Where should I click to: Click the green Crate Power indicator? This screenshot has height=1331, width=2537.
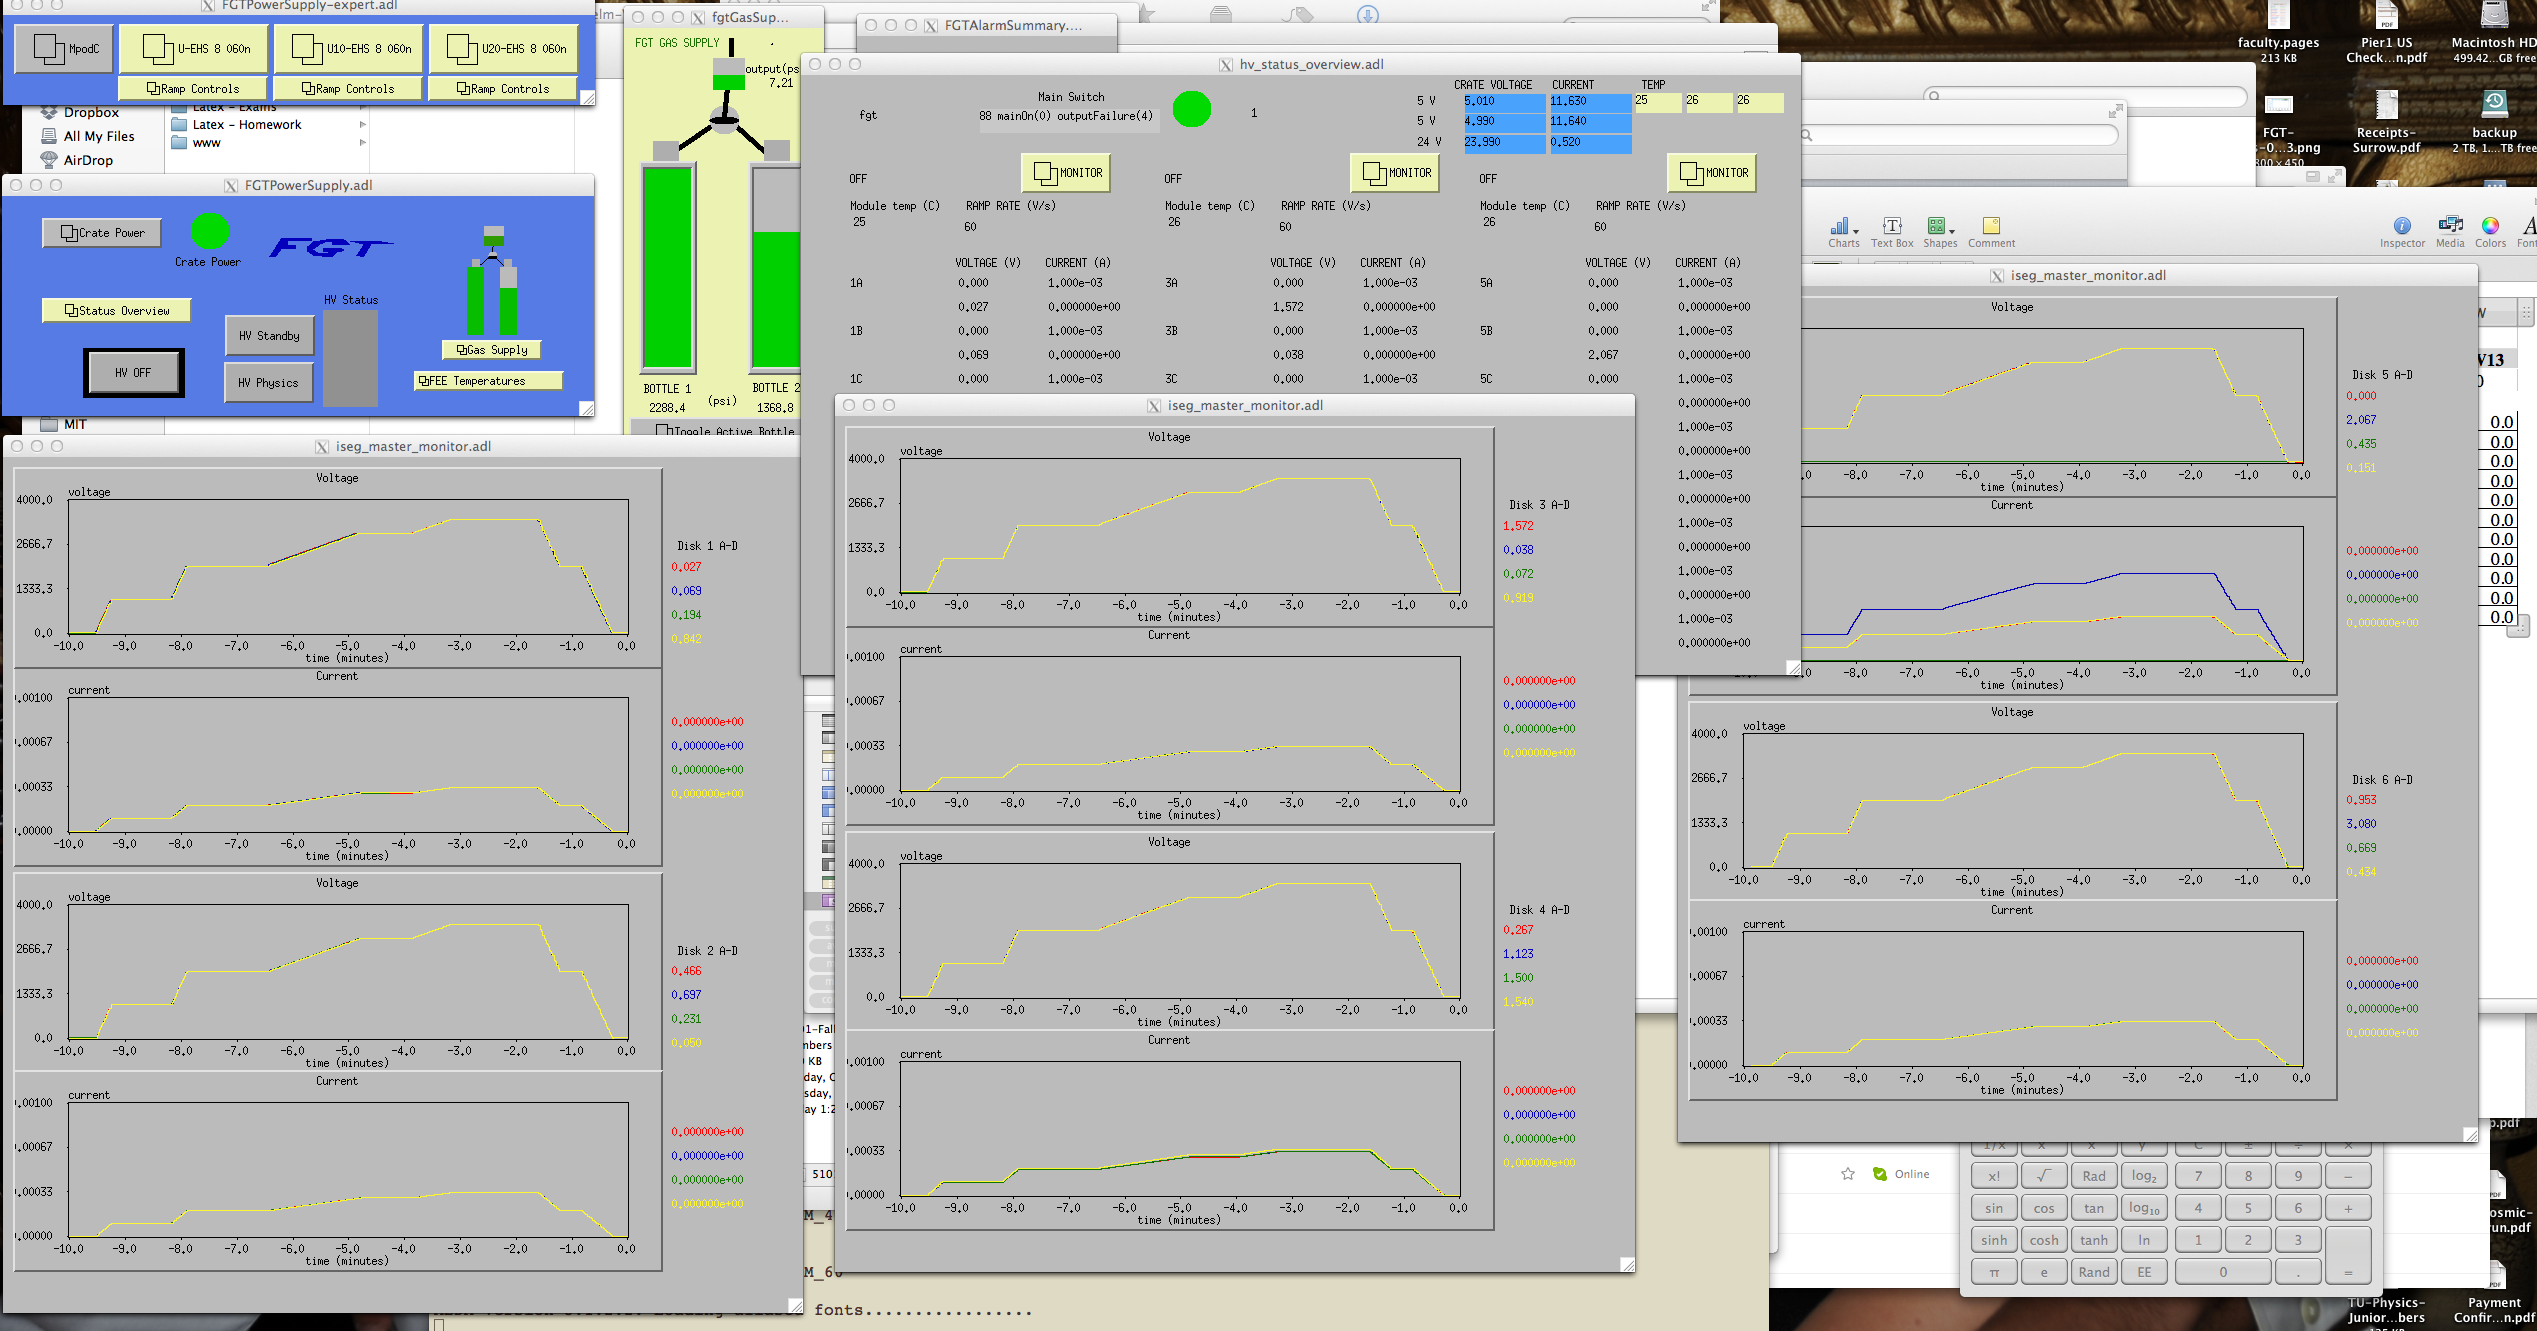pos(210,232)
